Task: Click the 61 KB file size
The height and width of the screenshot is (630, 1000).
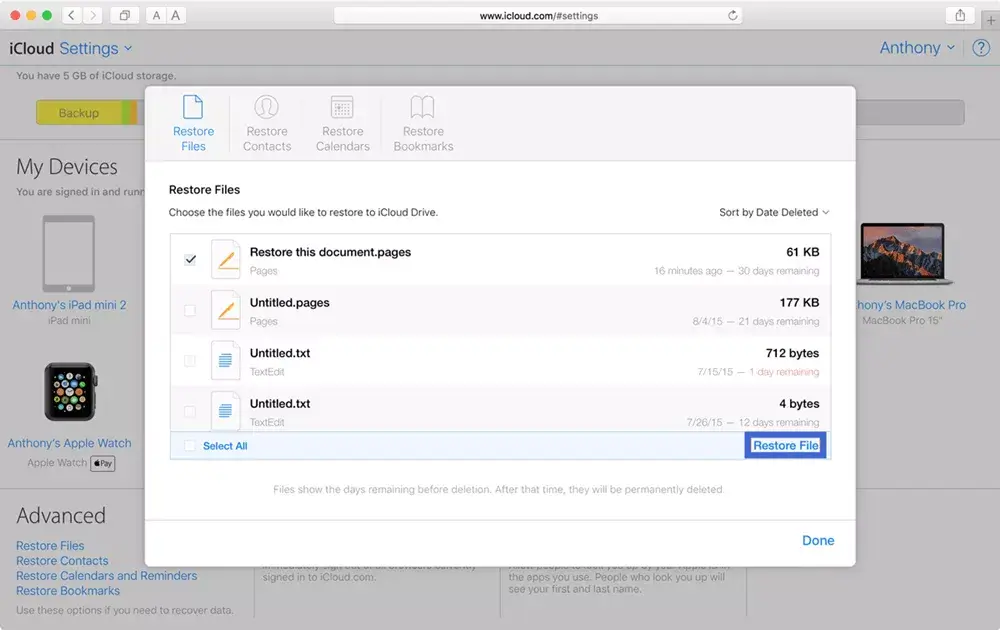Action: pyautogui.click(x=802, y=252)
